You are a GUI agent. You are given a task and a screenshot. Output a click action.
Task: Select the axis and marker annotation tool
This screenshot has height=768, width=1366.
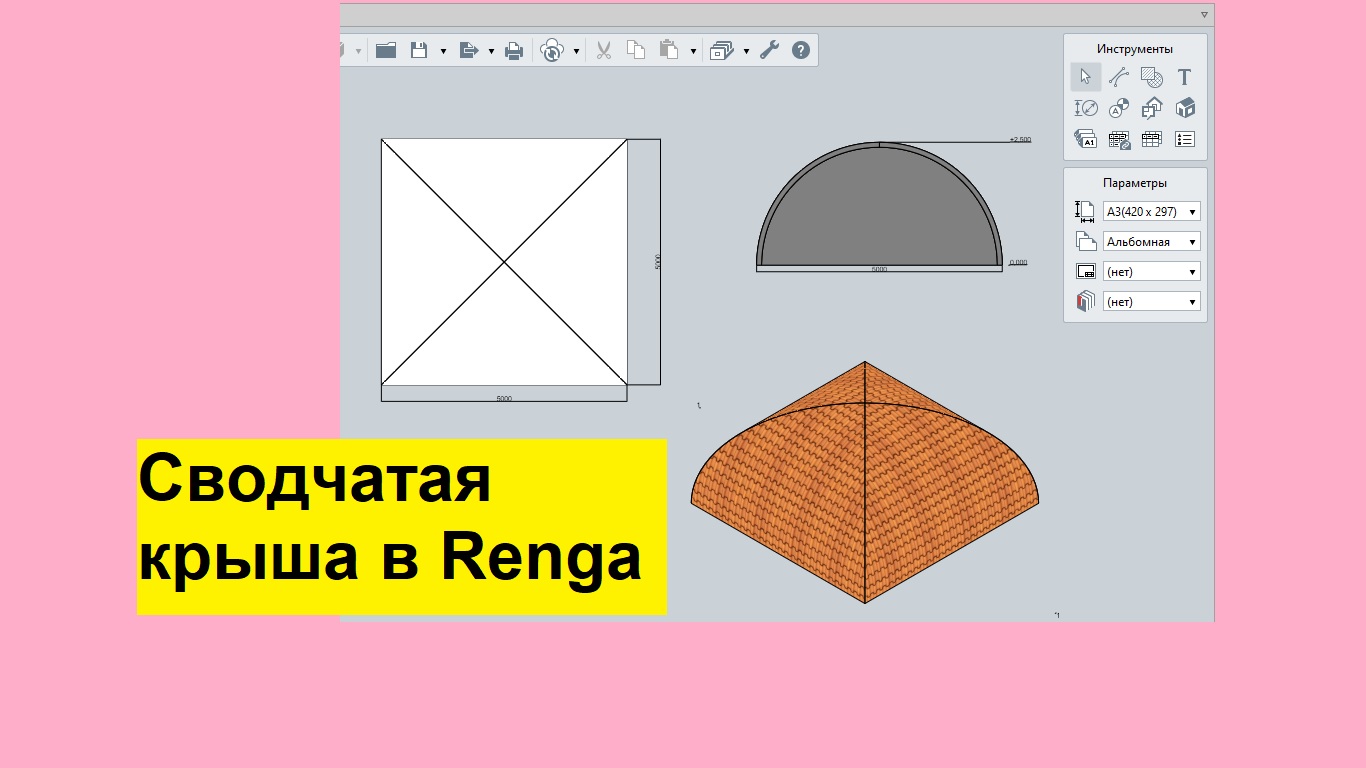[1119, 108]
